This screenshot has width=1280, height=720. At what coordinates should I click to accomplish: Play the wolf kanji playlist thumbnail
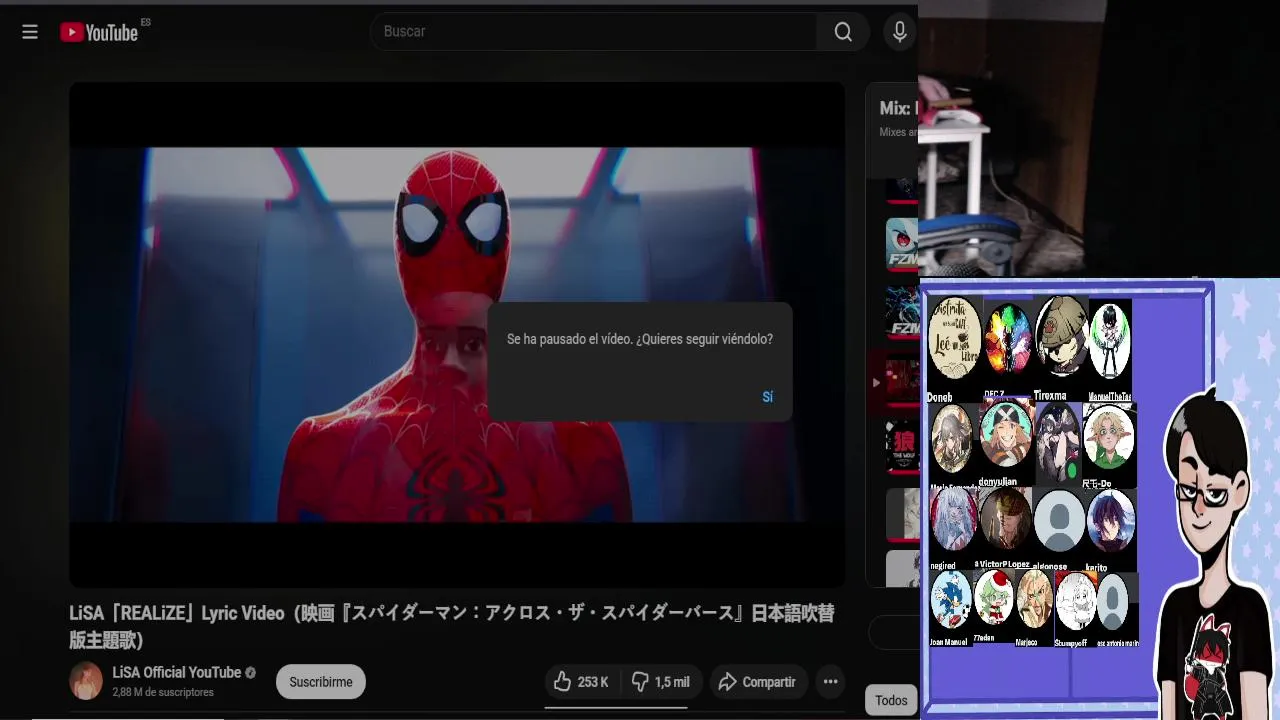[902, 447]
